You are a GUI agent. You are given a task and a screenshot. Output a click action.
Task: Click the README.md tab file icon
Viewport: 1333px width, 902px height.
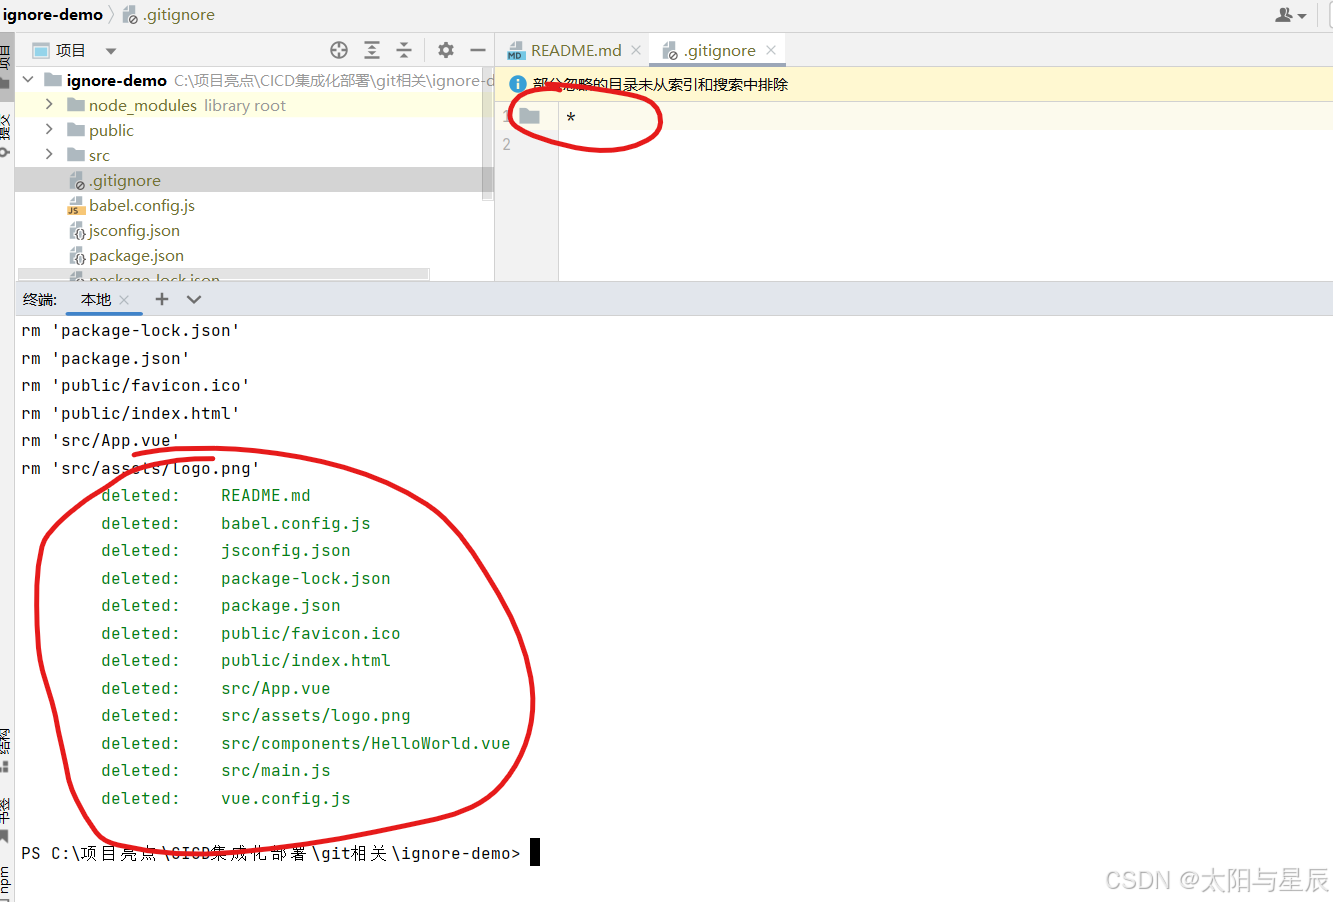[516, 50]
